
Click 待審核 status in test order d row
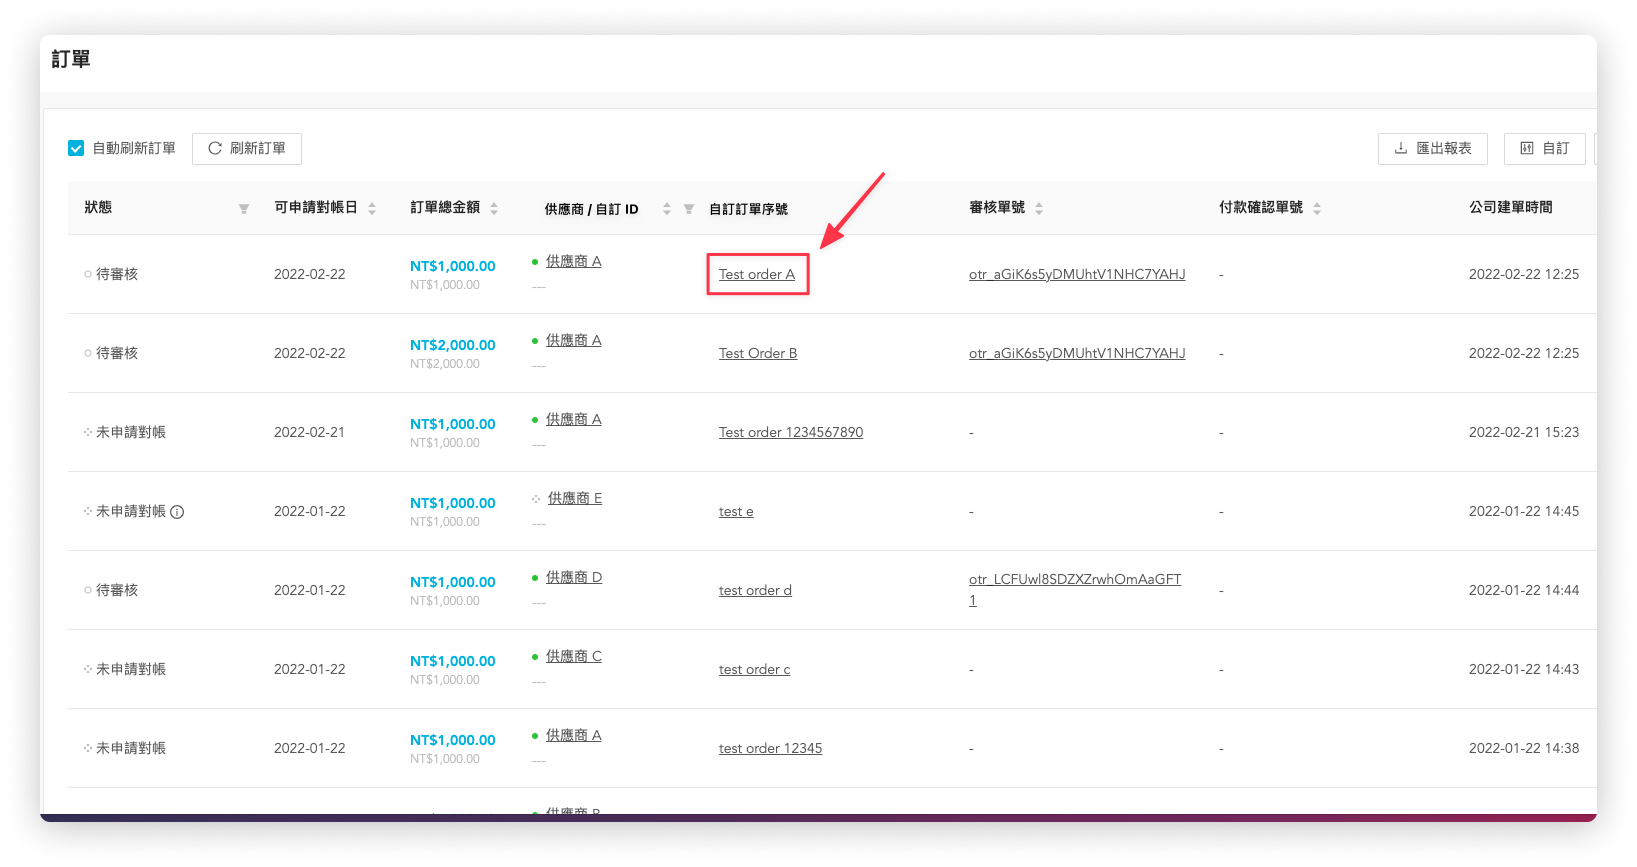click(117, 590)
